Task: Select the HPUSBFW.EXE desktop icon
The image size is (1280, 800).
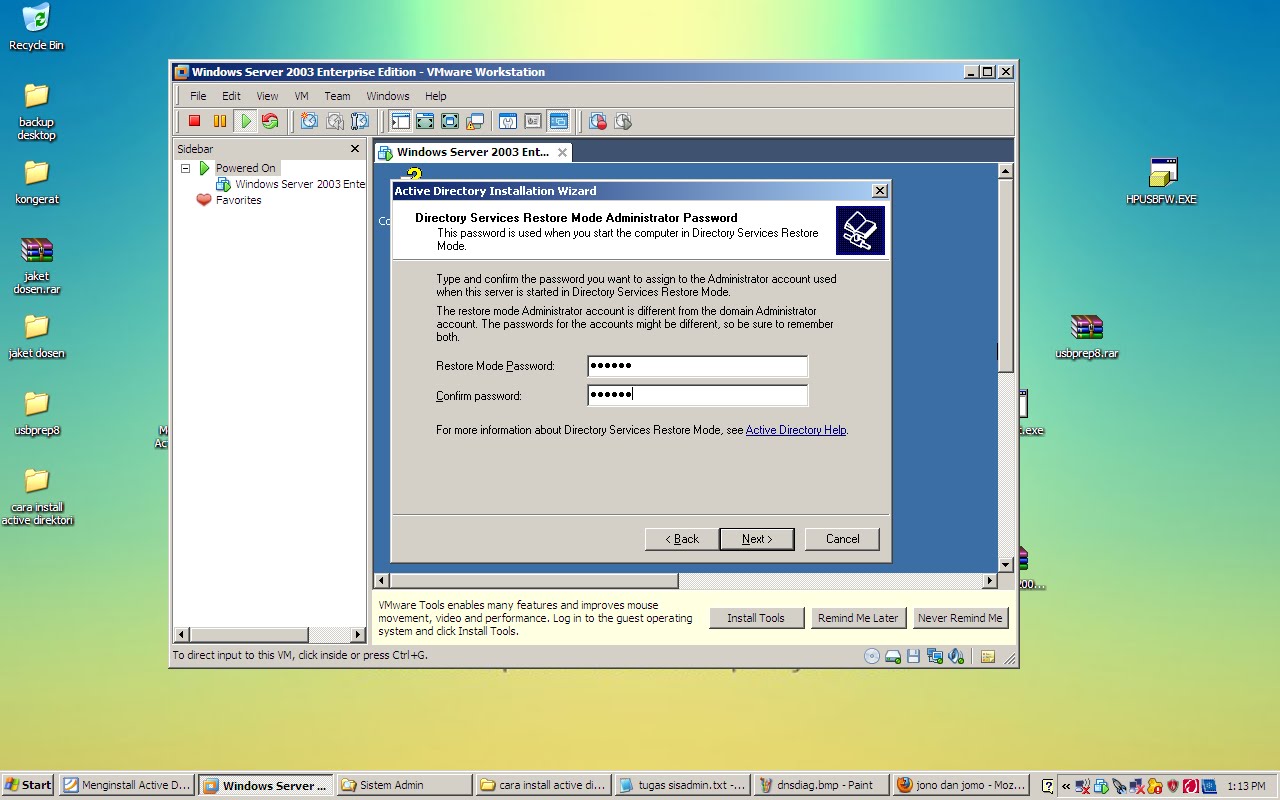Action: (1162, 181)
